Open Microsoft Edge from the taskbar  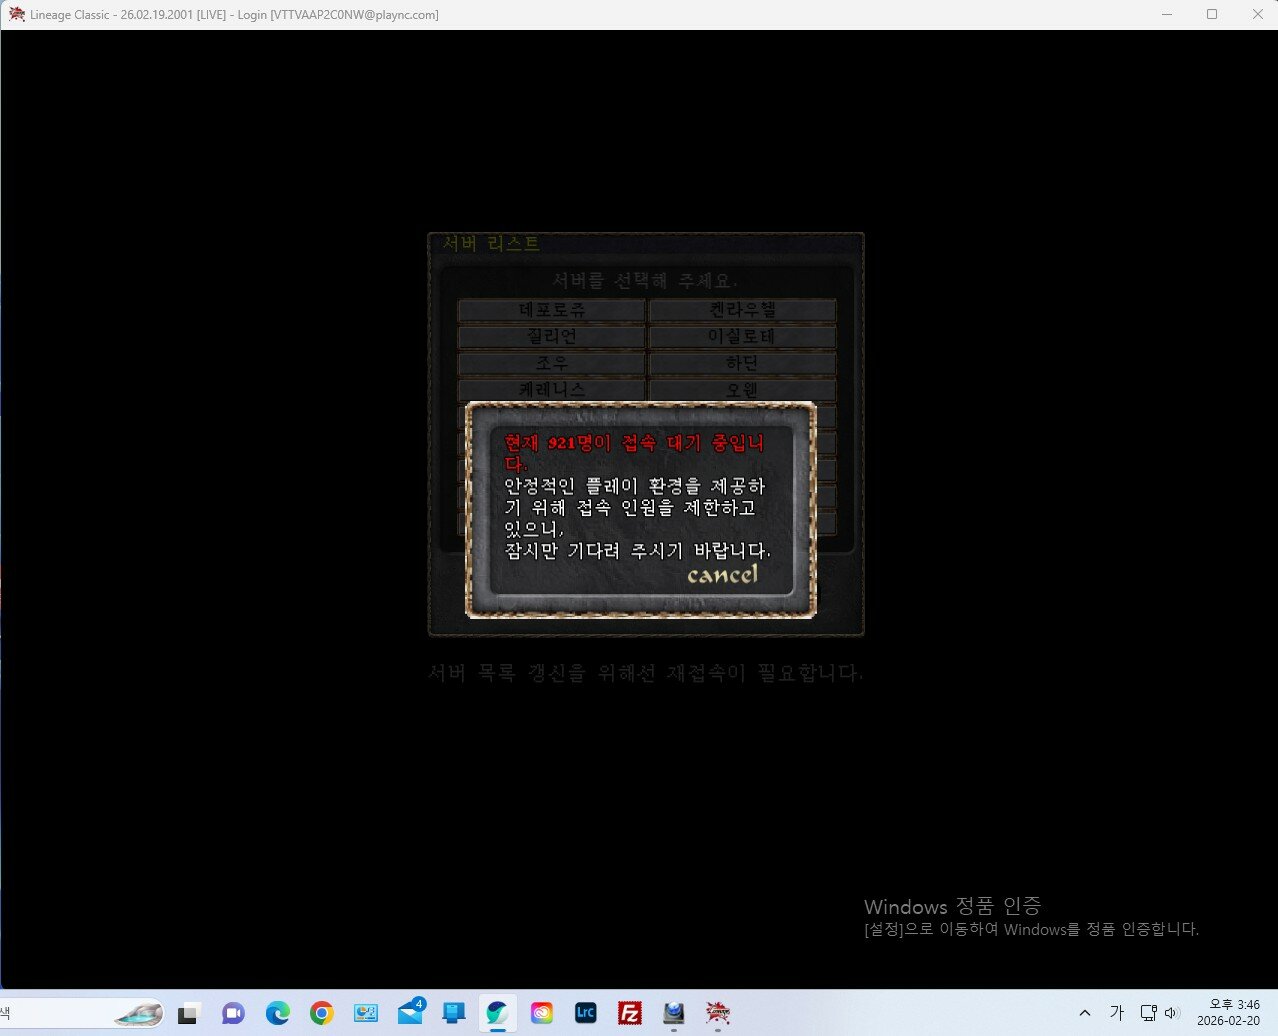tap(277, 1013)
